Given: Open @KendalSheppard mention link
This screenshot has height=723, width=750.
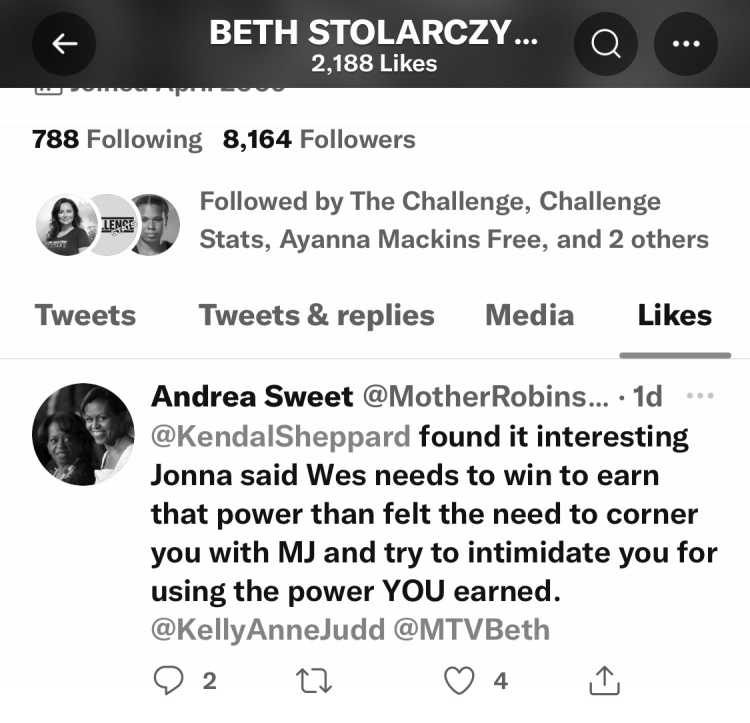Looking at the screenshot, I should click(x=281, y=437).
